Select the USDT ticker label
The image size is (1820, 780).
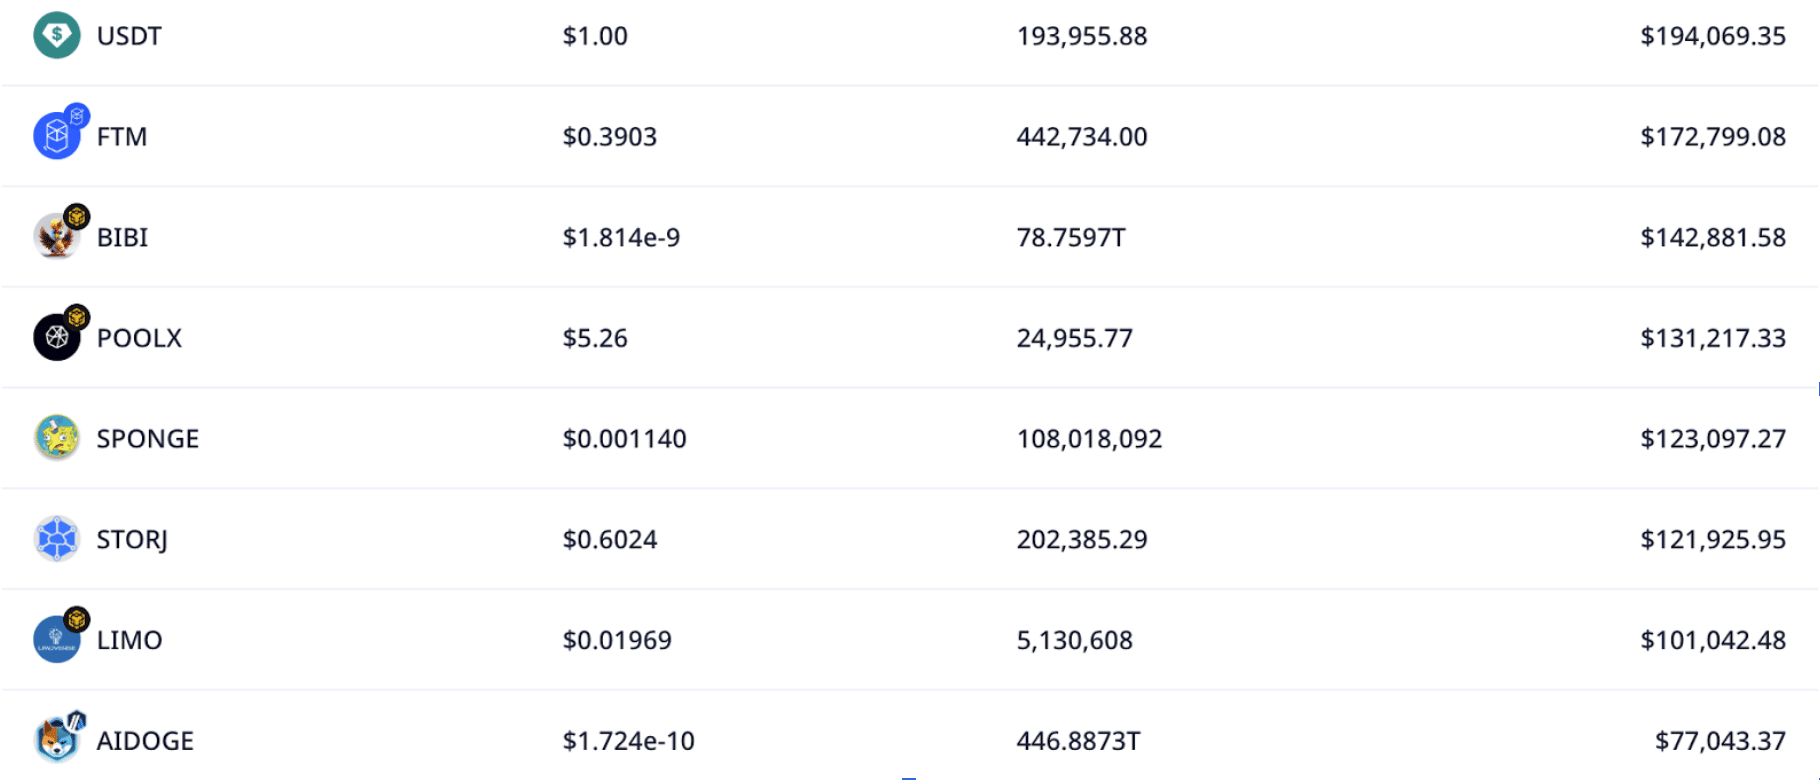click(129, 35)
